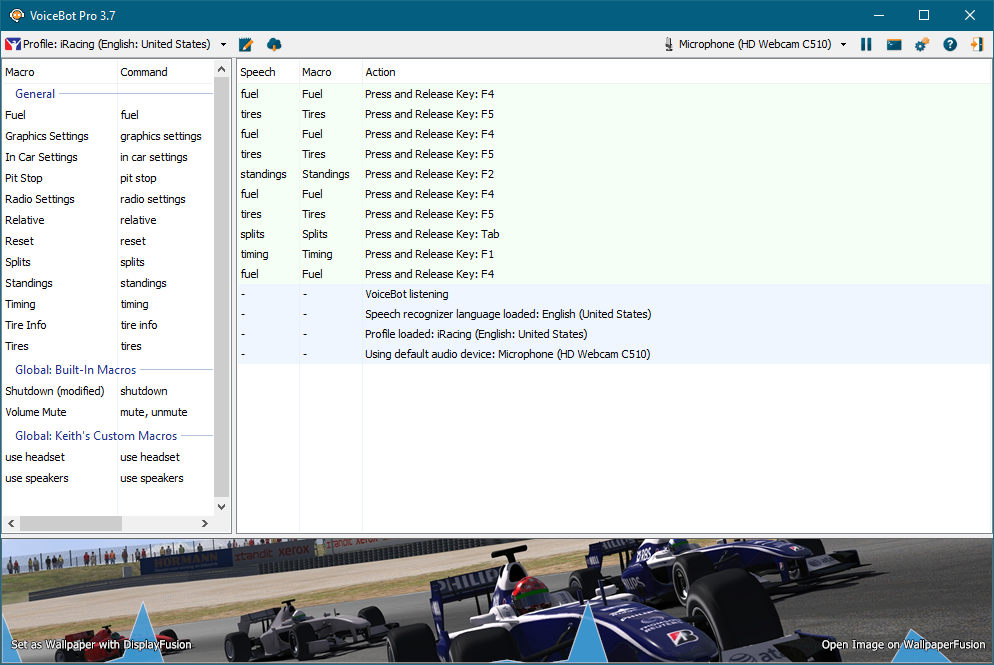The width and height of the screenshot is (994, 665).
Task: Open the help question mark icon
Action: click(950, 45)
